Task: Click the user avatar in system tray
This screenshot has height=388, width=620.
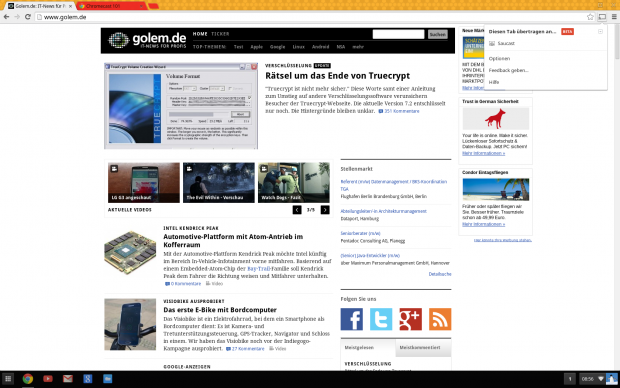Action: click(612, 379)
